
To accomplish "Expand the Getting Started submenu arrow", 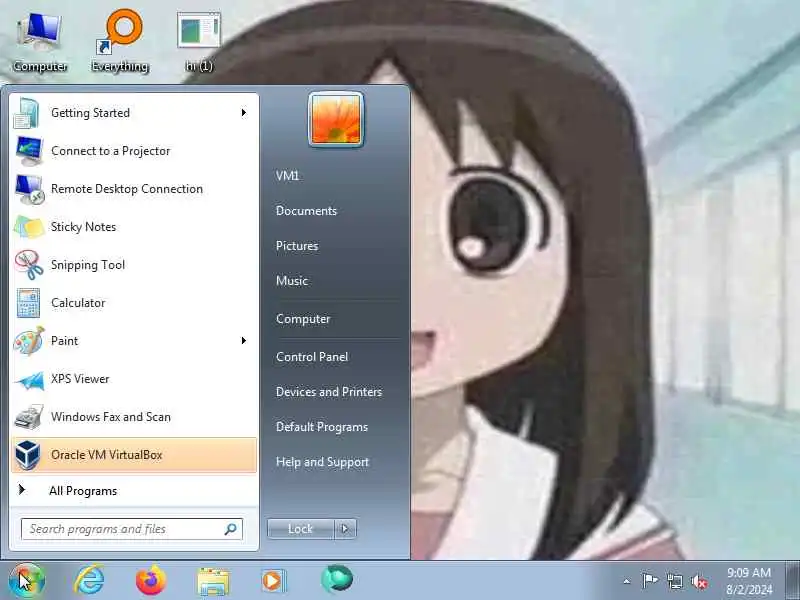I will click(x=244, y=112).
